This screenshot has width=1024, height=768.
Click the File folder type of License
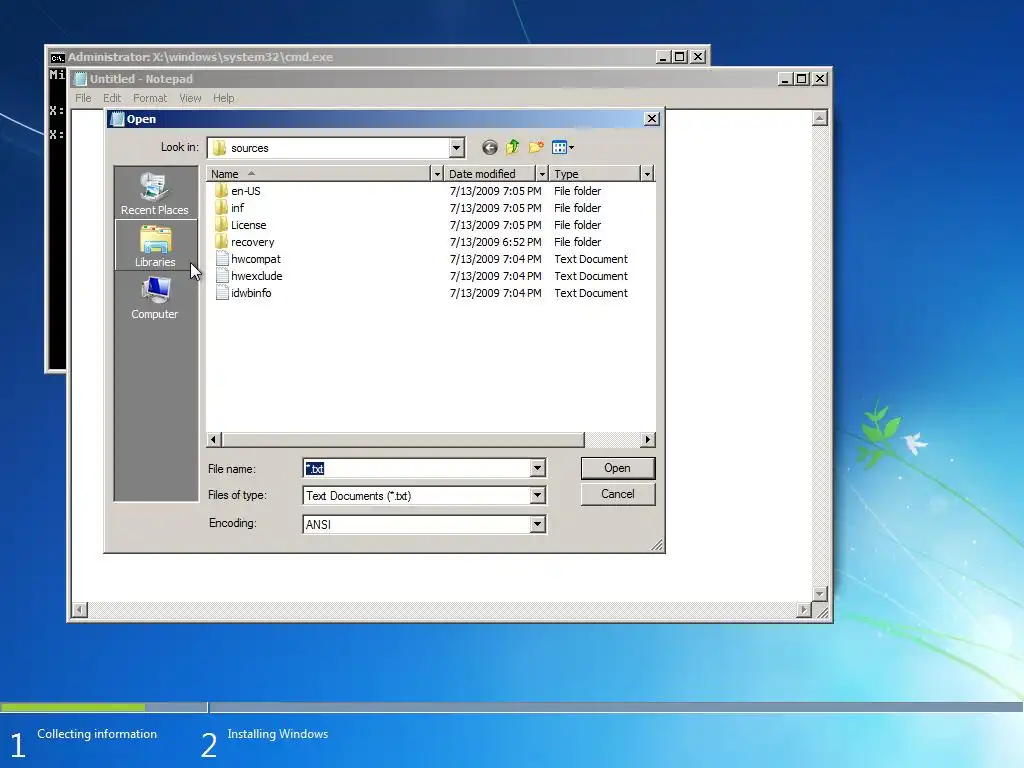[577, 225]
